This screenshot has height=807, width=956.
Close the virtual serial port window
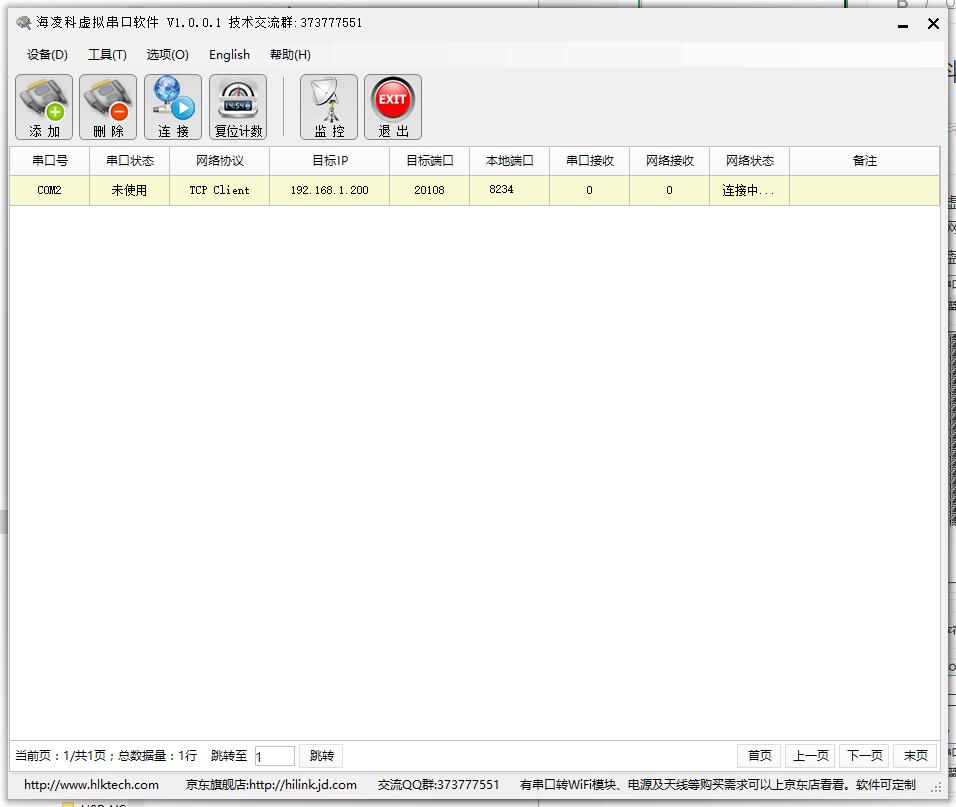click(x=932, y=24)
